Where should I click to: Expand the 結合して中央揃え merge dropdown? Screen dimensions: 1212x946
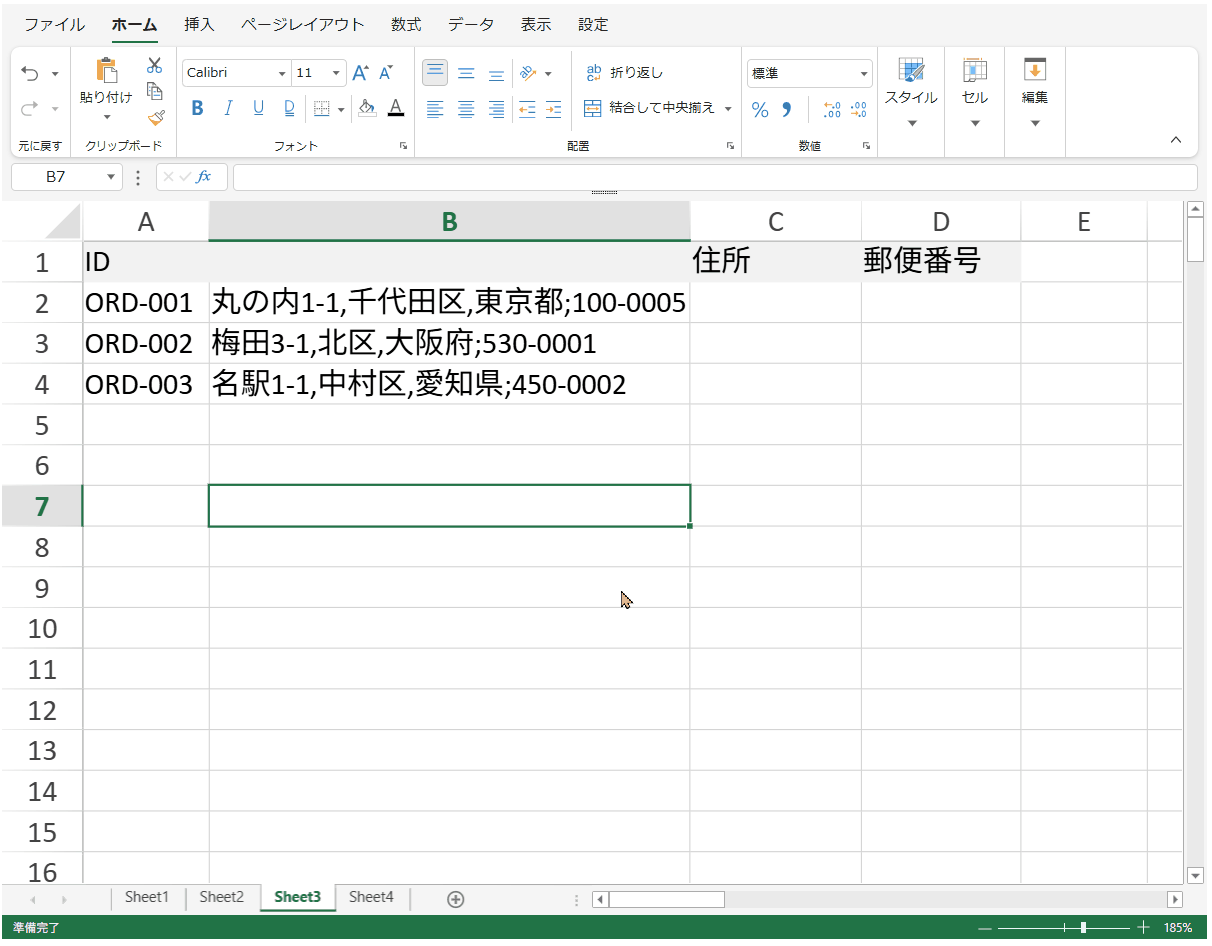pyautogui.click(x=728, y=110)
